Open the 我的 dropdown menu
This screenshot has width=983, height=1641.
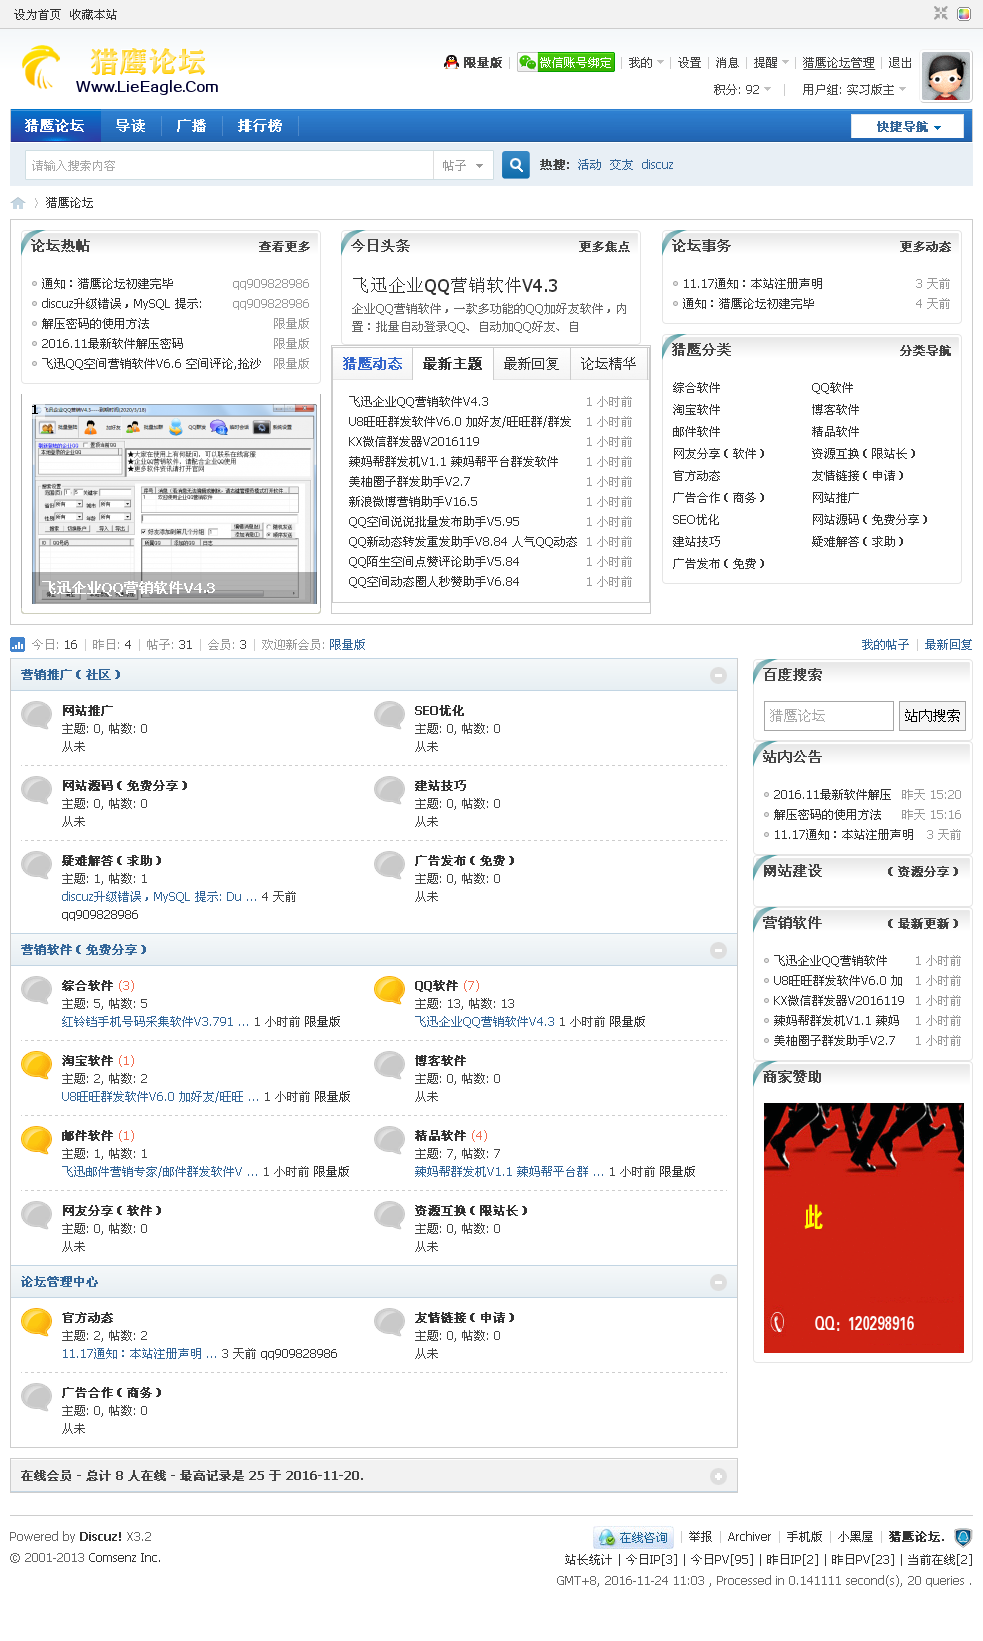(x=645, y=63)
